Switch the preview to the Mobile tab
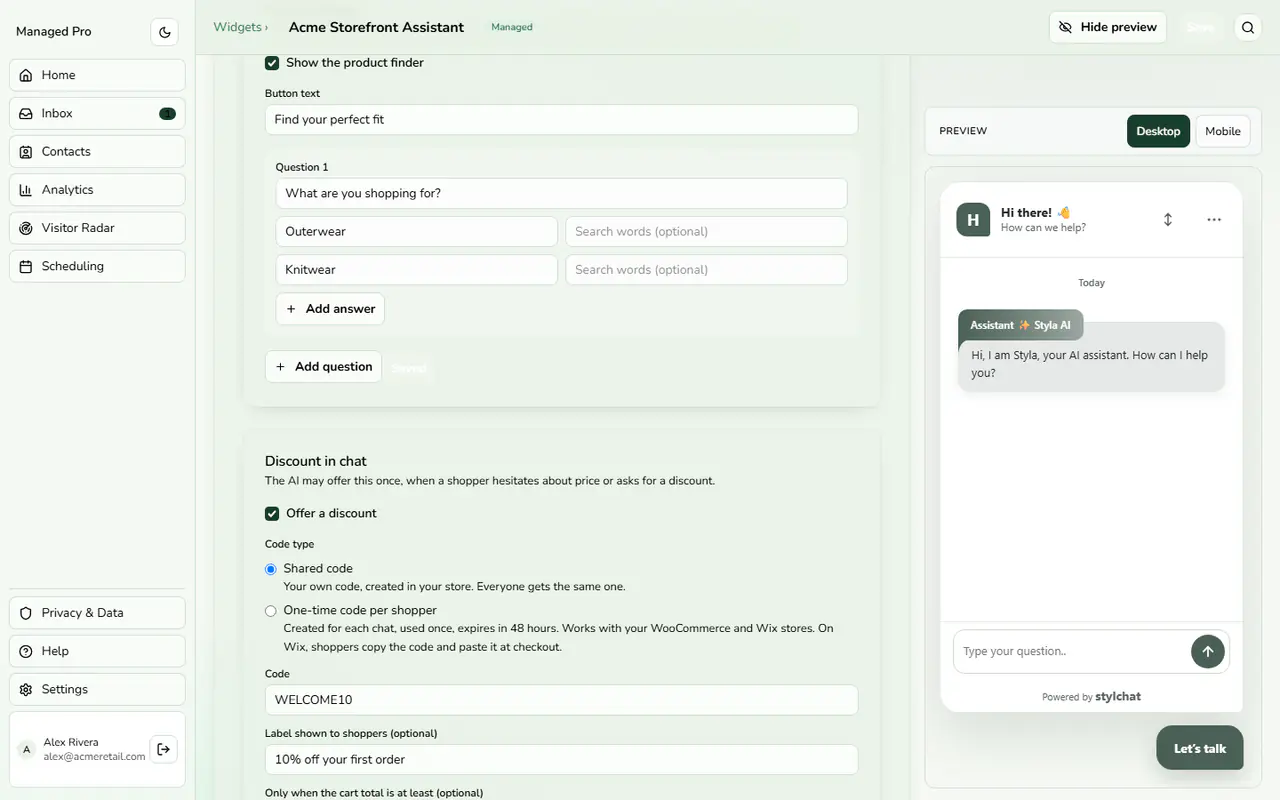The width and height of the screenshot is (1280, 800). click(x=1223, y=131)
